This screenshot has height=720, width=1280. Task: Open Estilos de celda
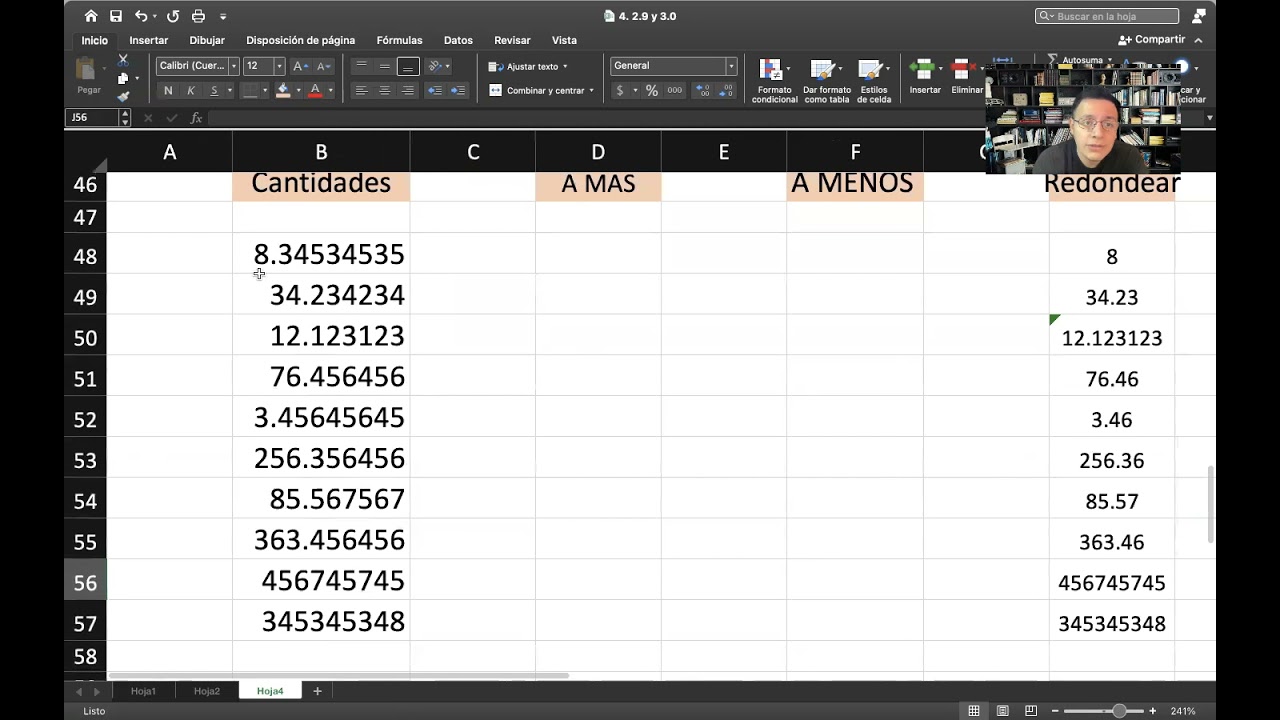[x=873, y=81]
